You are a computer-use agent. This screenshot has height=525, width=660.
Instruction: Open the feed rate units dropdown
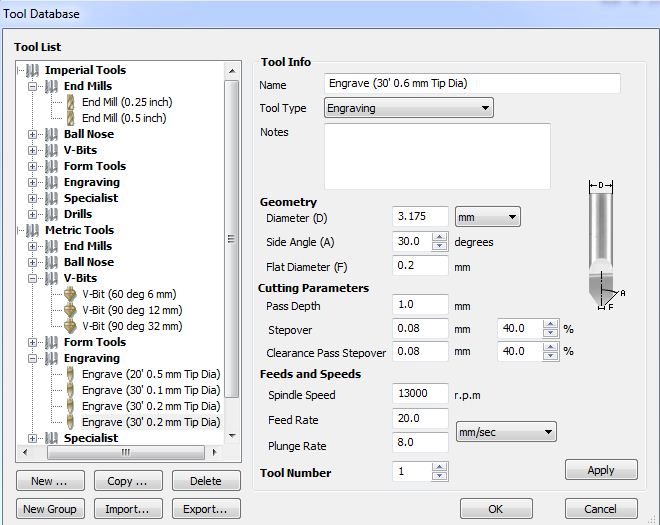(x=506, y=432)
